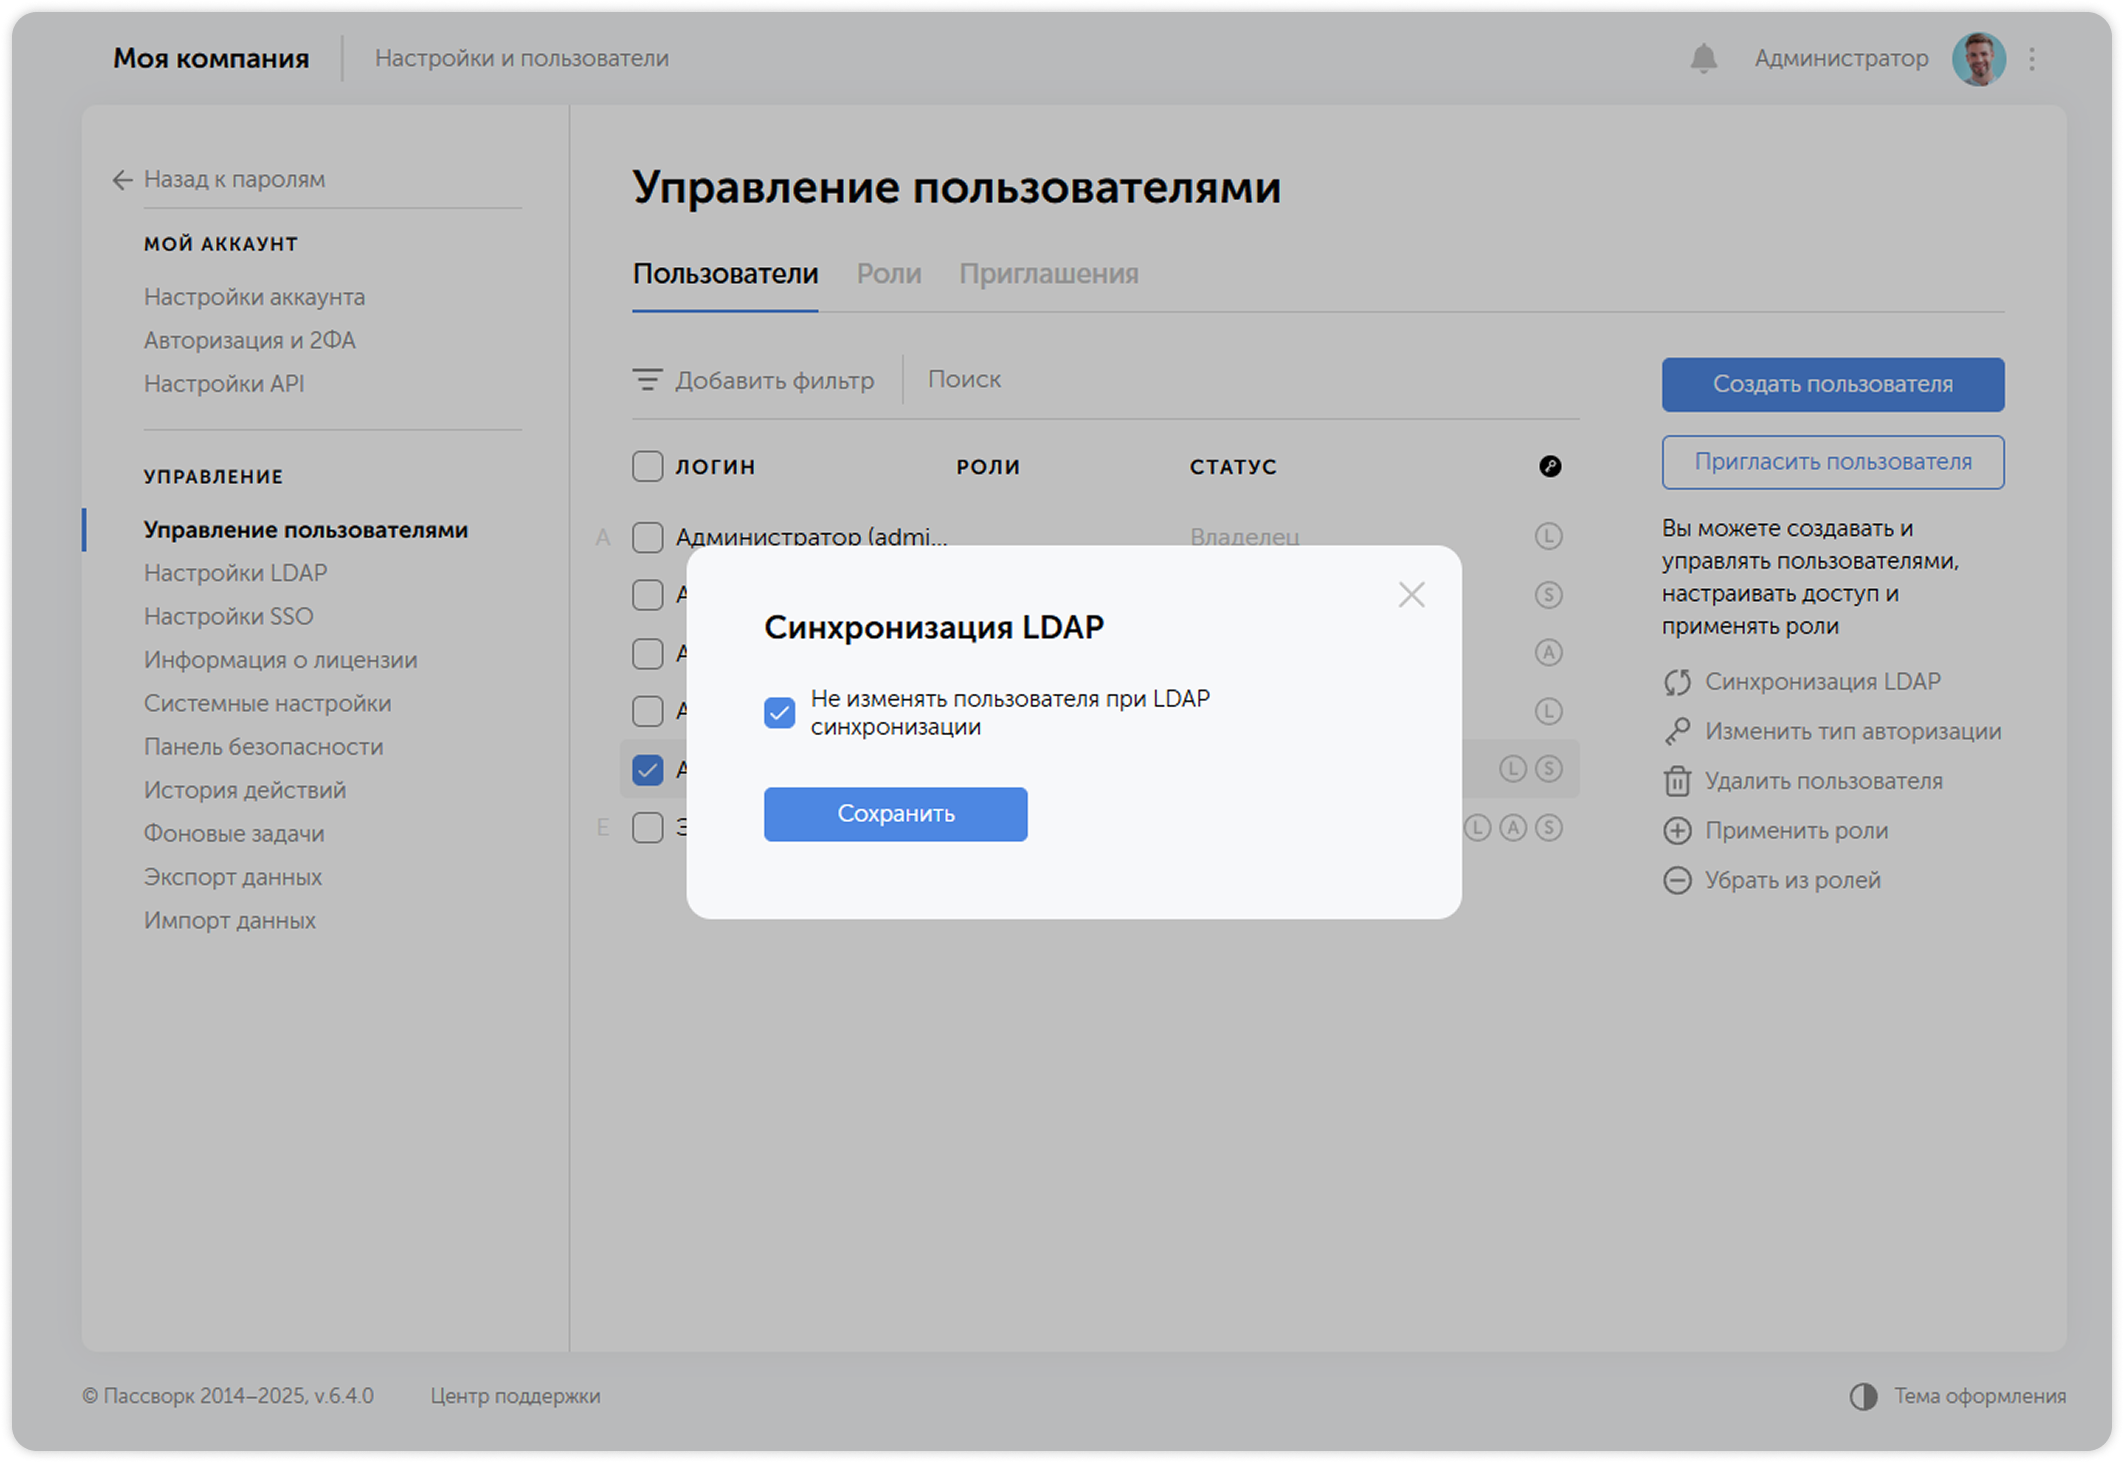The height and width of the screenshot is (1463, 2124).
Task: Click Создать пользователя
Action: 1832,384
